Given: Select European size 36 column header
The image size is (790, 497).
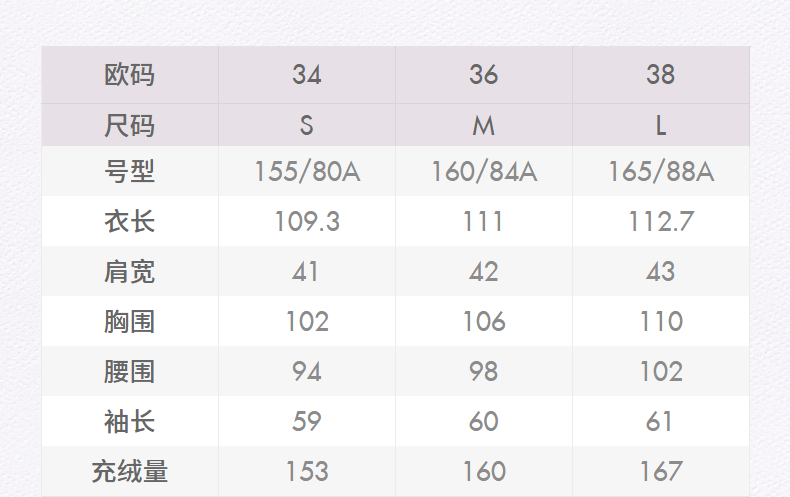Looking at the screenshot, I should (x=484, y=75).
